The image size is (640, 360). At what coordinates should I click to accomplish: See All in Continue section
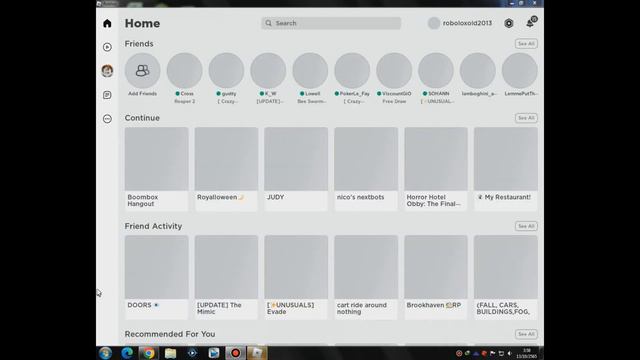(x=526, y=118)
